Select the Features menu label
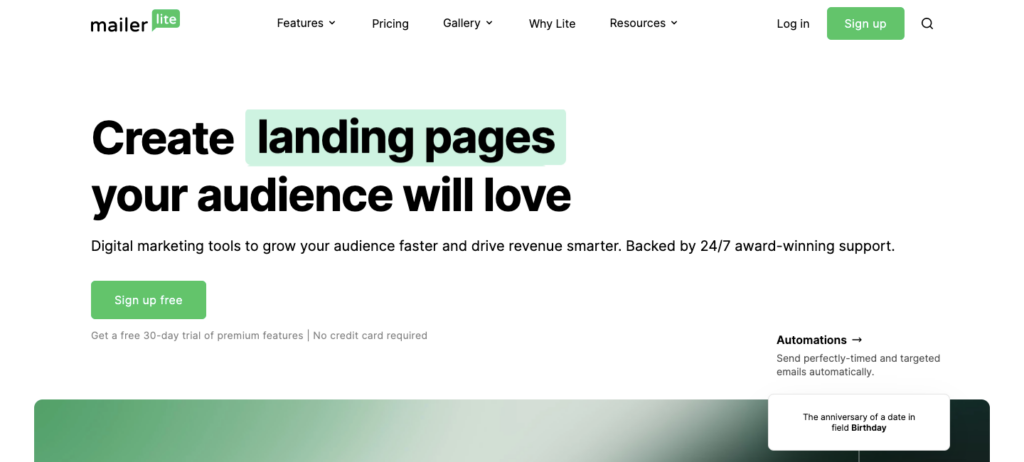This screenshot has height=462, width=1024. coord(300,23)
